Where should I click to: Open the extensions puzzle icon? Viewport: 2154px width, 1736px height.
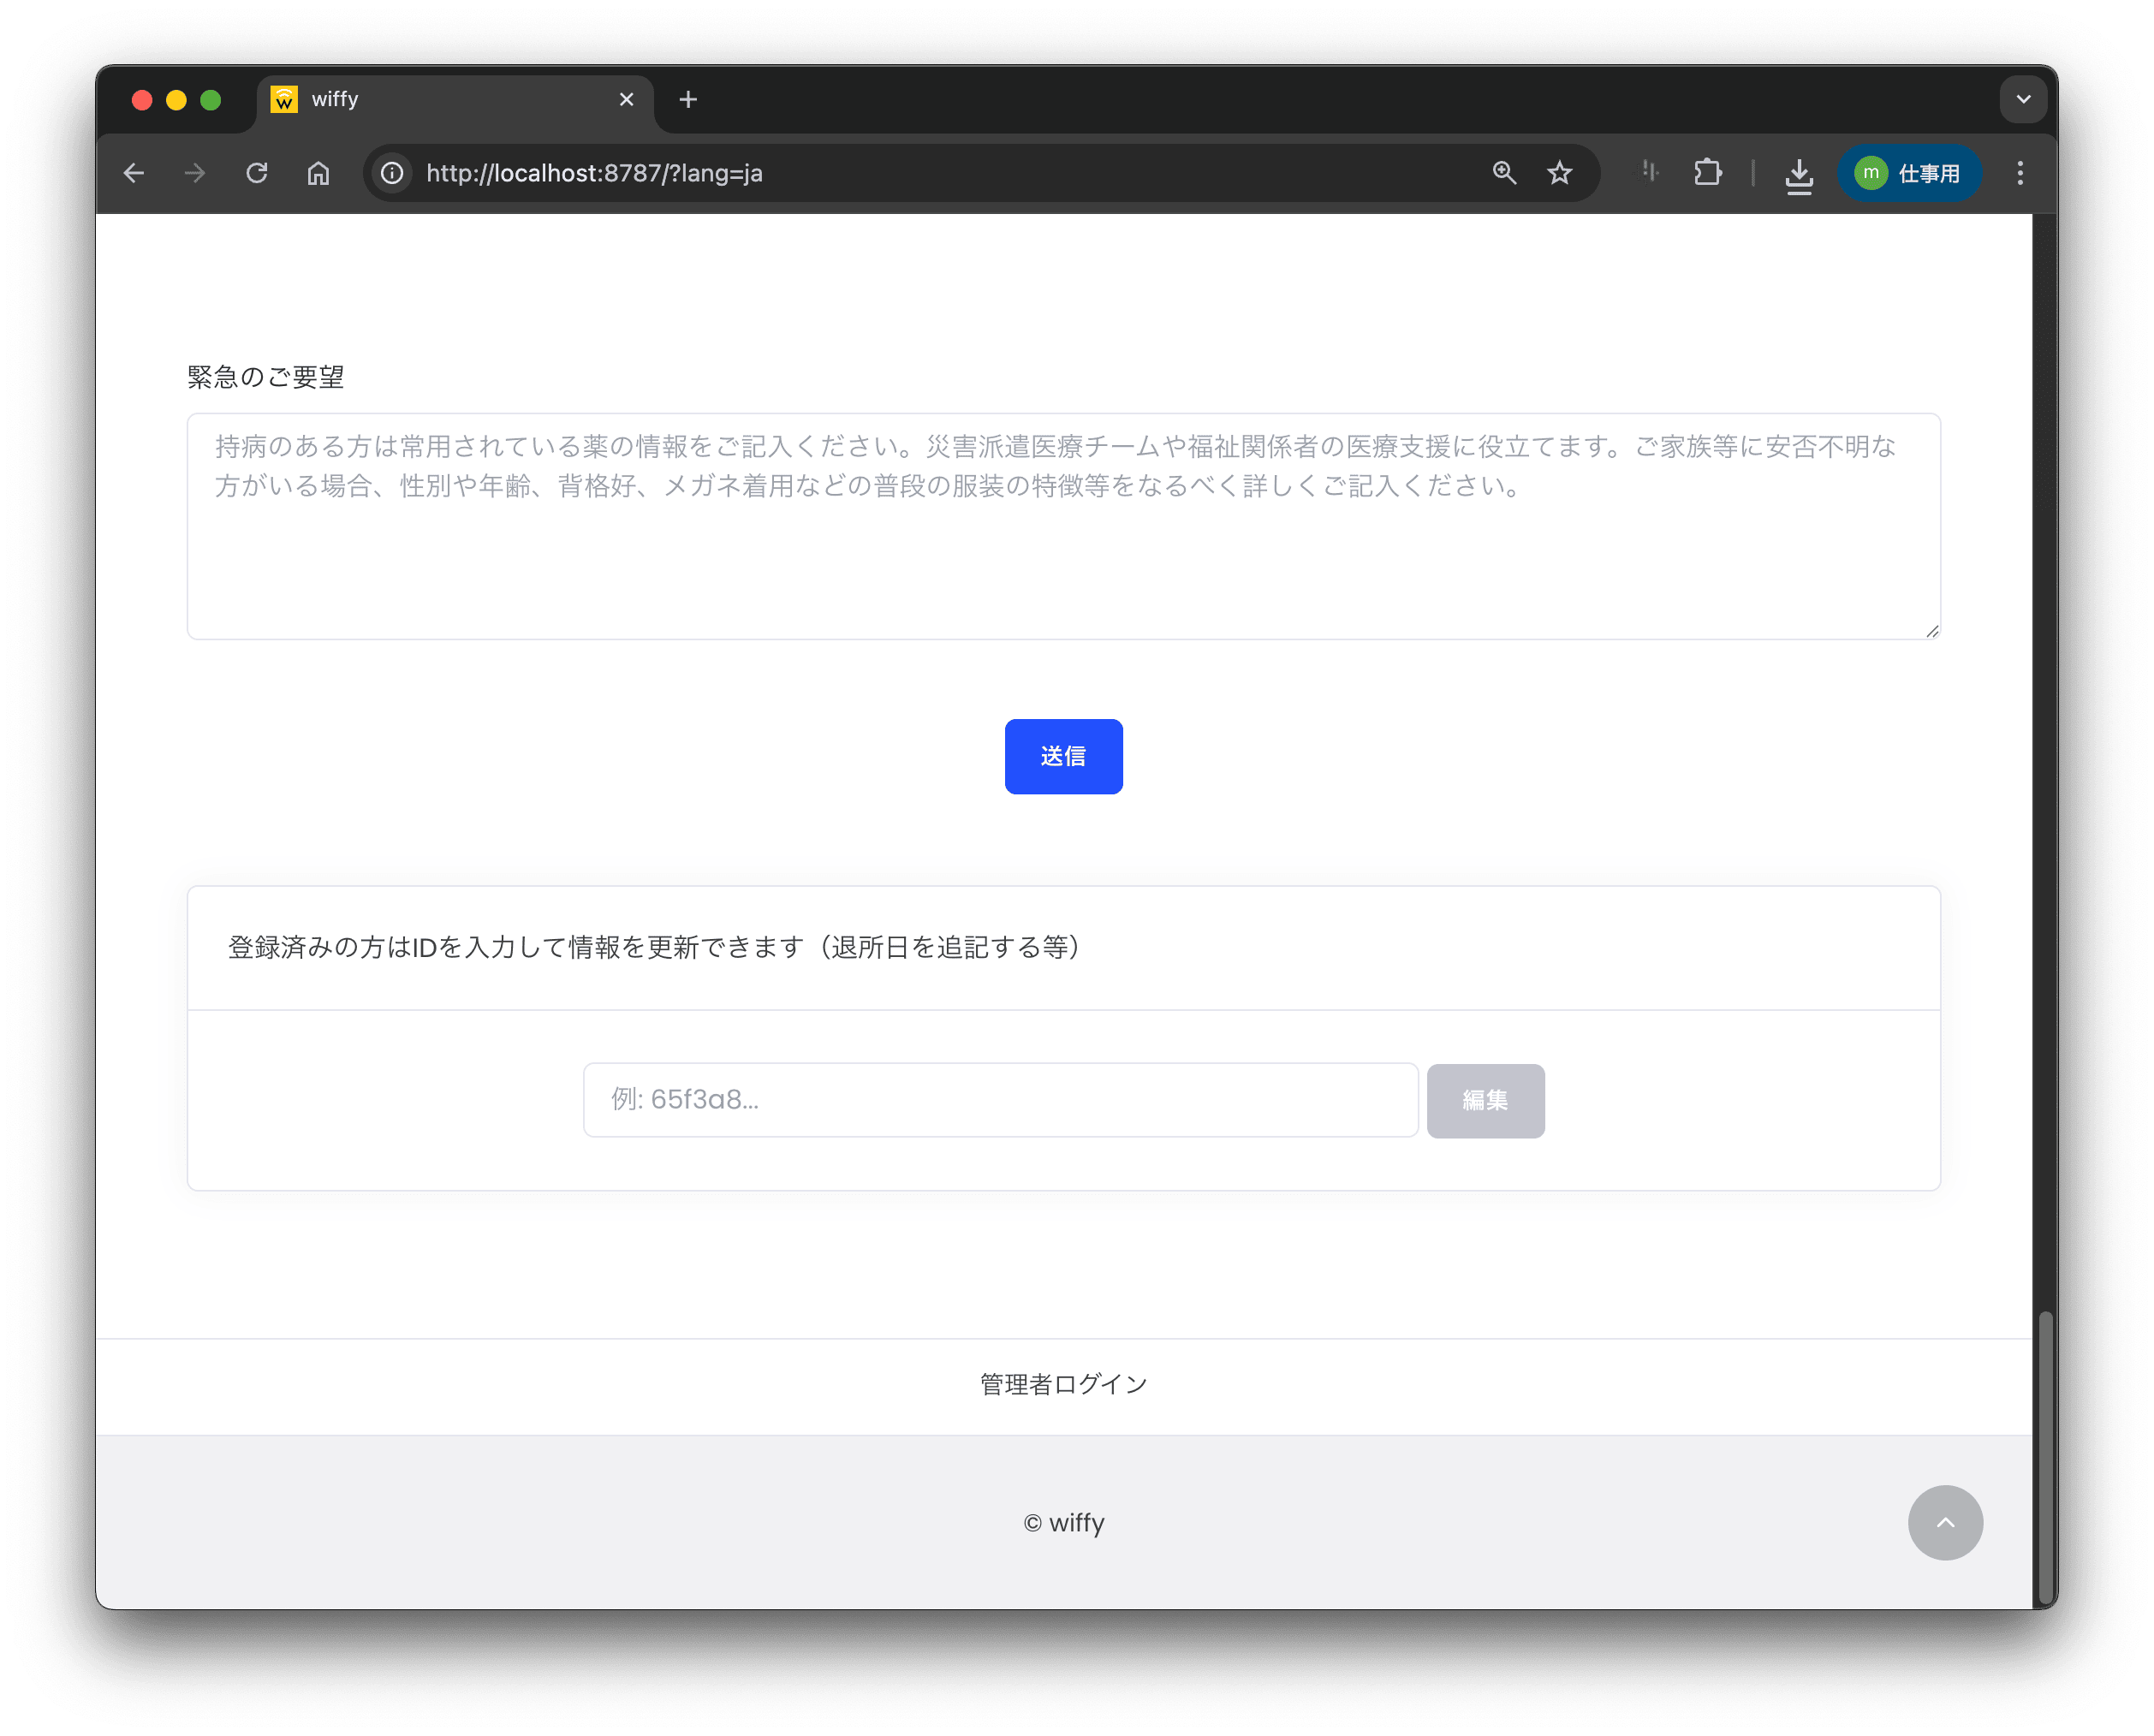point(1708,173)
